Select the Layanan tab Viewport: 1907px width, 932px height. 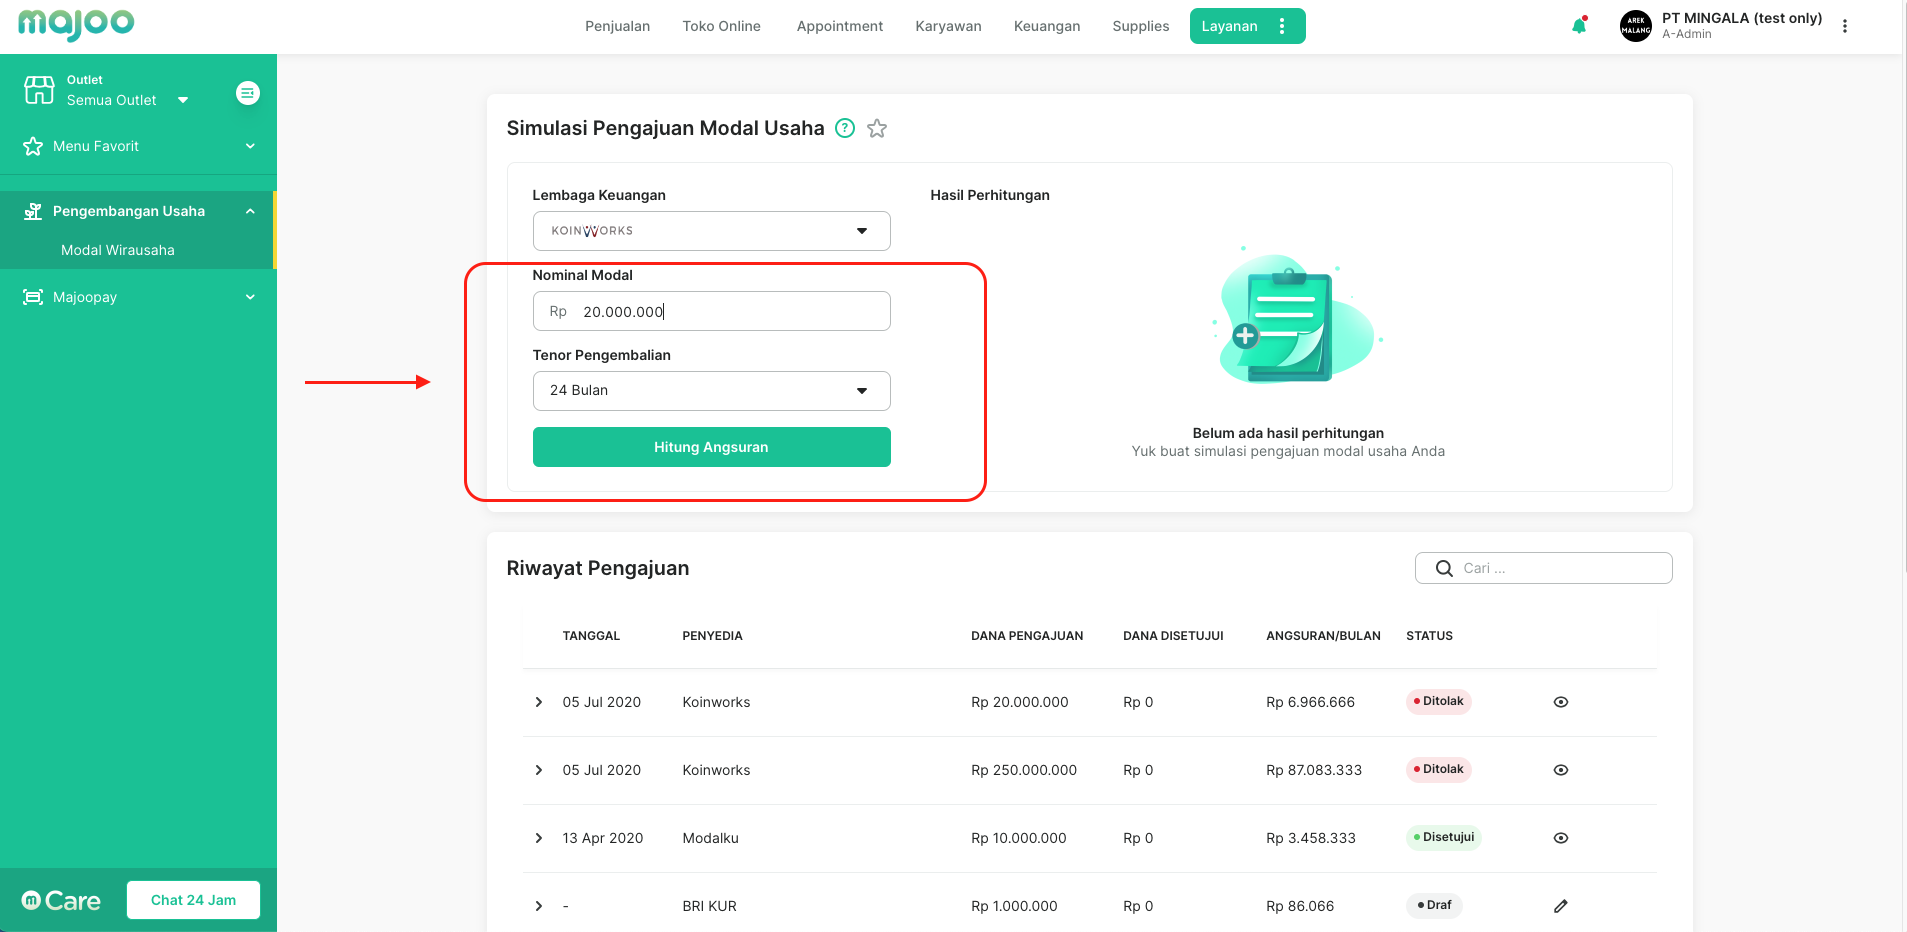click(1229, 26)
